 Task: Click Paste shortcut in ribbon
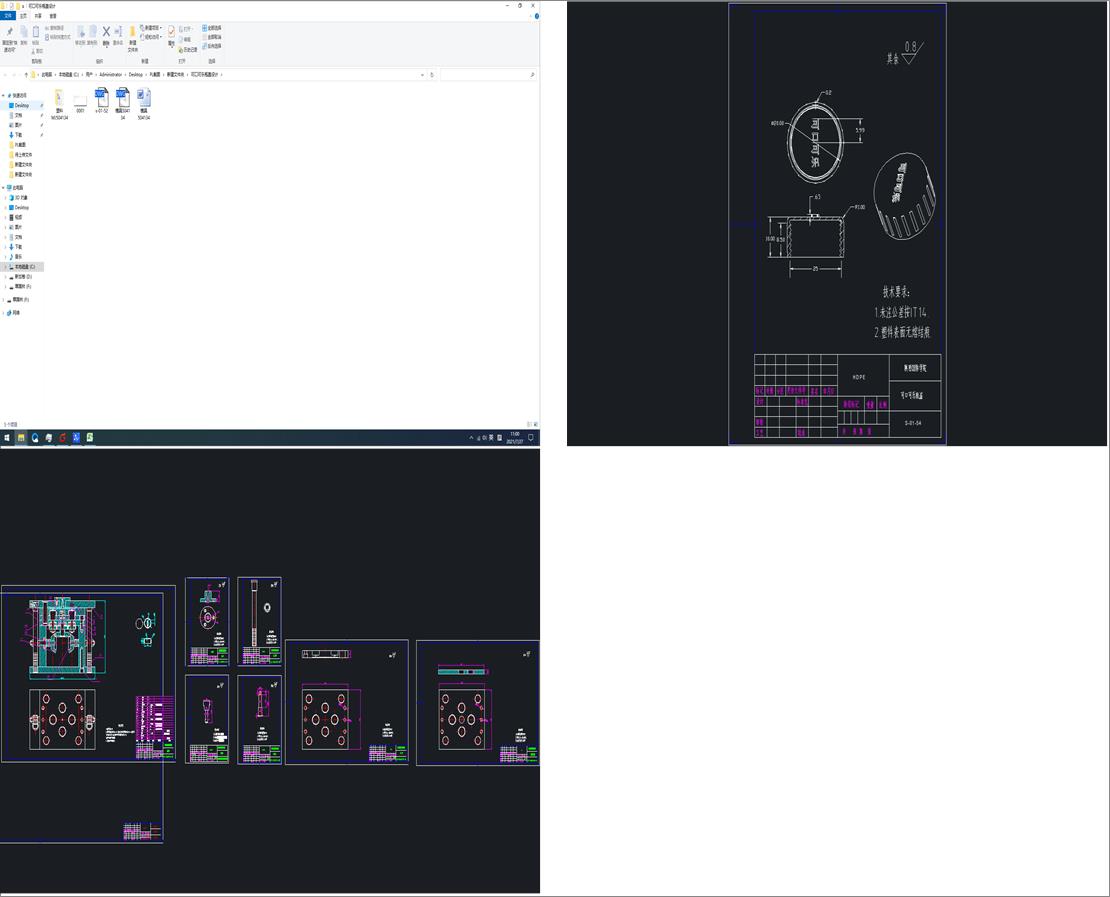click(58, 37)
